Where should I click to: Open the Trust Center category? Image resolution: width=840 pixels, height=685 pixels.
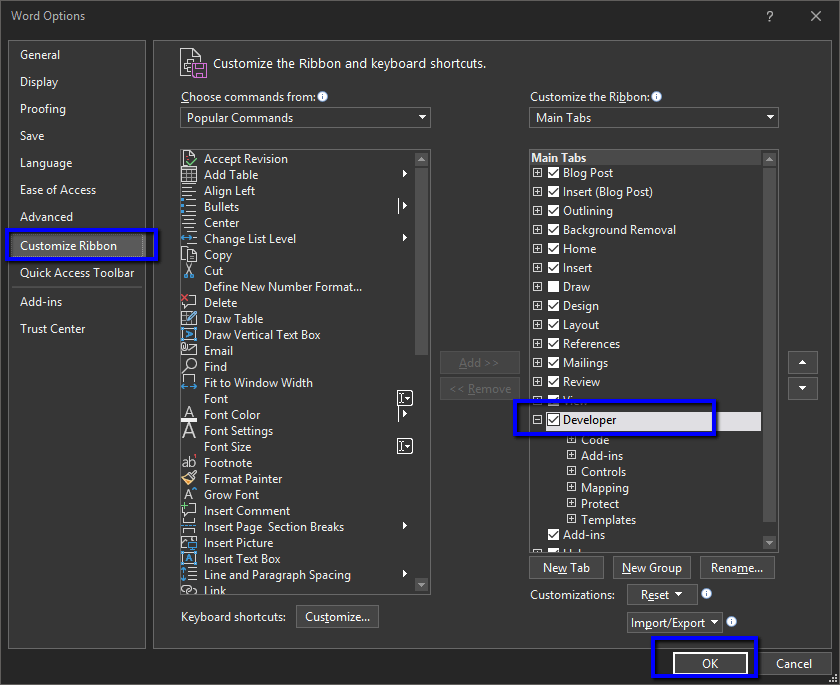[x=53, y=329]
